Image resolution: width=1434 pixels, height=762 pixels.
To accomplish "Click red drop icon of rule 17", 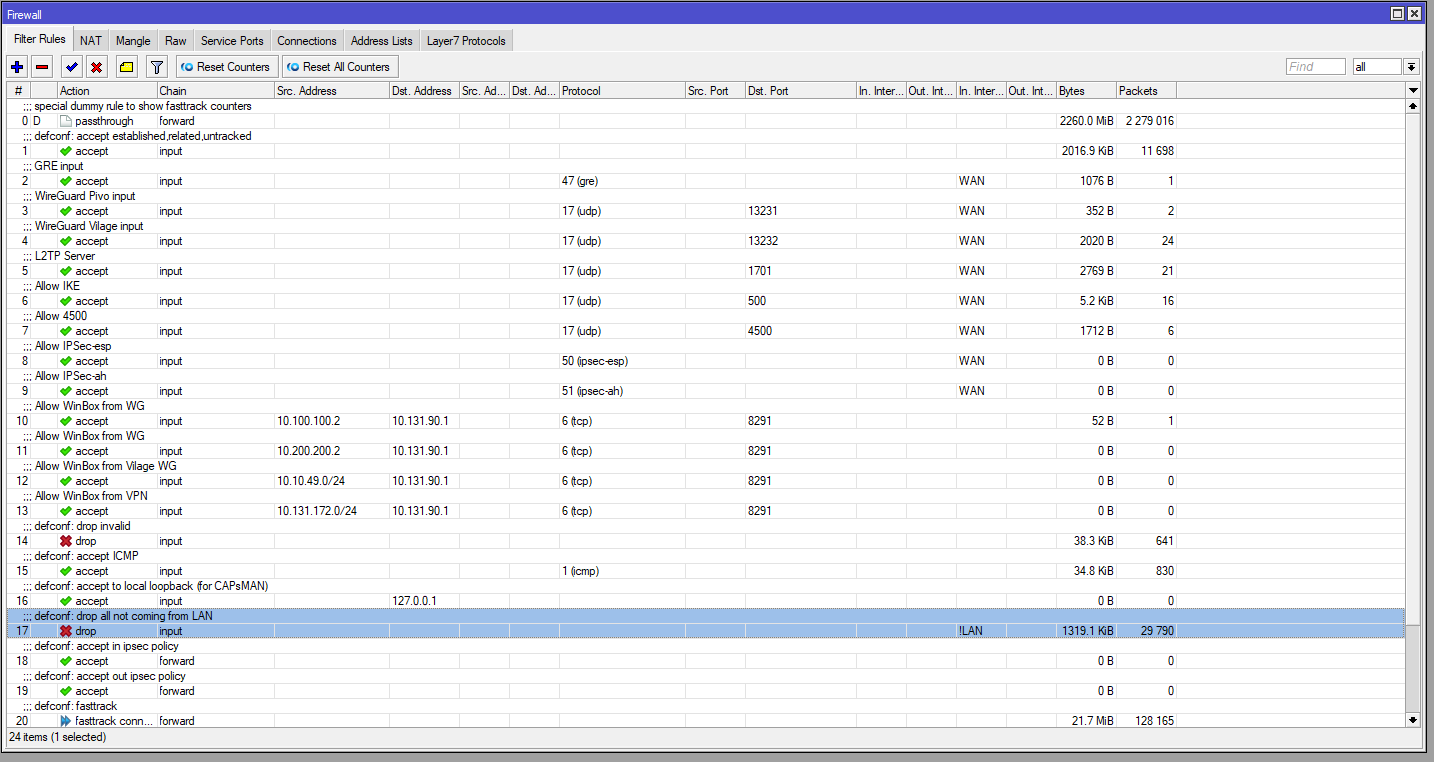I will [66, 631].
